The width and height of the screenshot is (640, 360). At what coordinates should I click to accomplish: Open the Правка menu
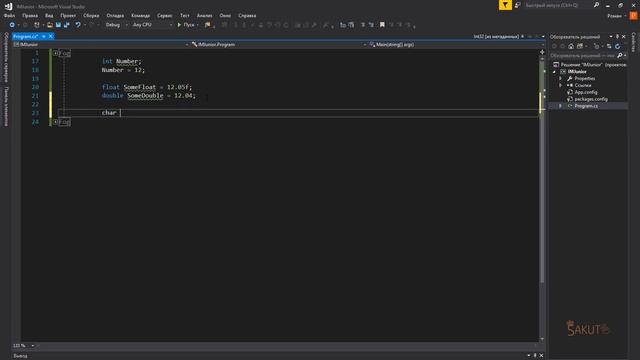[x=30, y=16]
